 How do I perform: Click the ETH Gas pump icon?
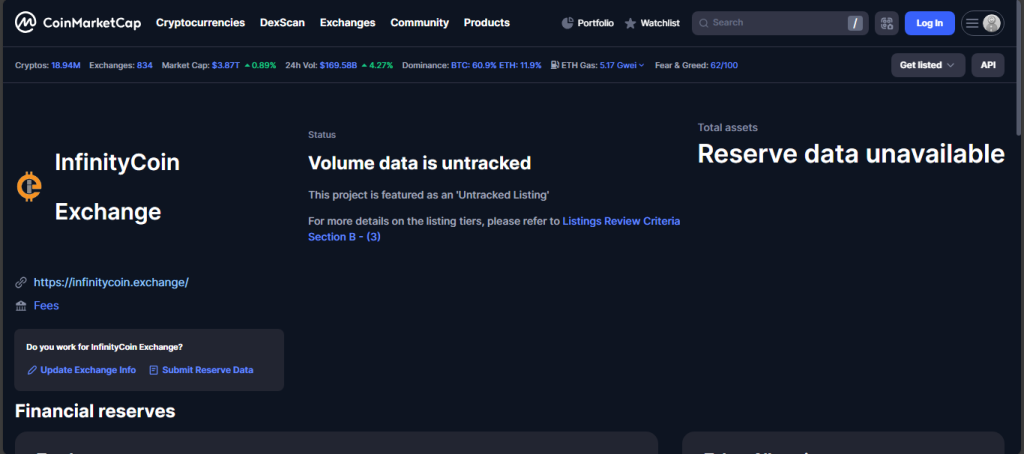pyautogui.click(x=554, y=65)
